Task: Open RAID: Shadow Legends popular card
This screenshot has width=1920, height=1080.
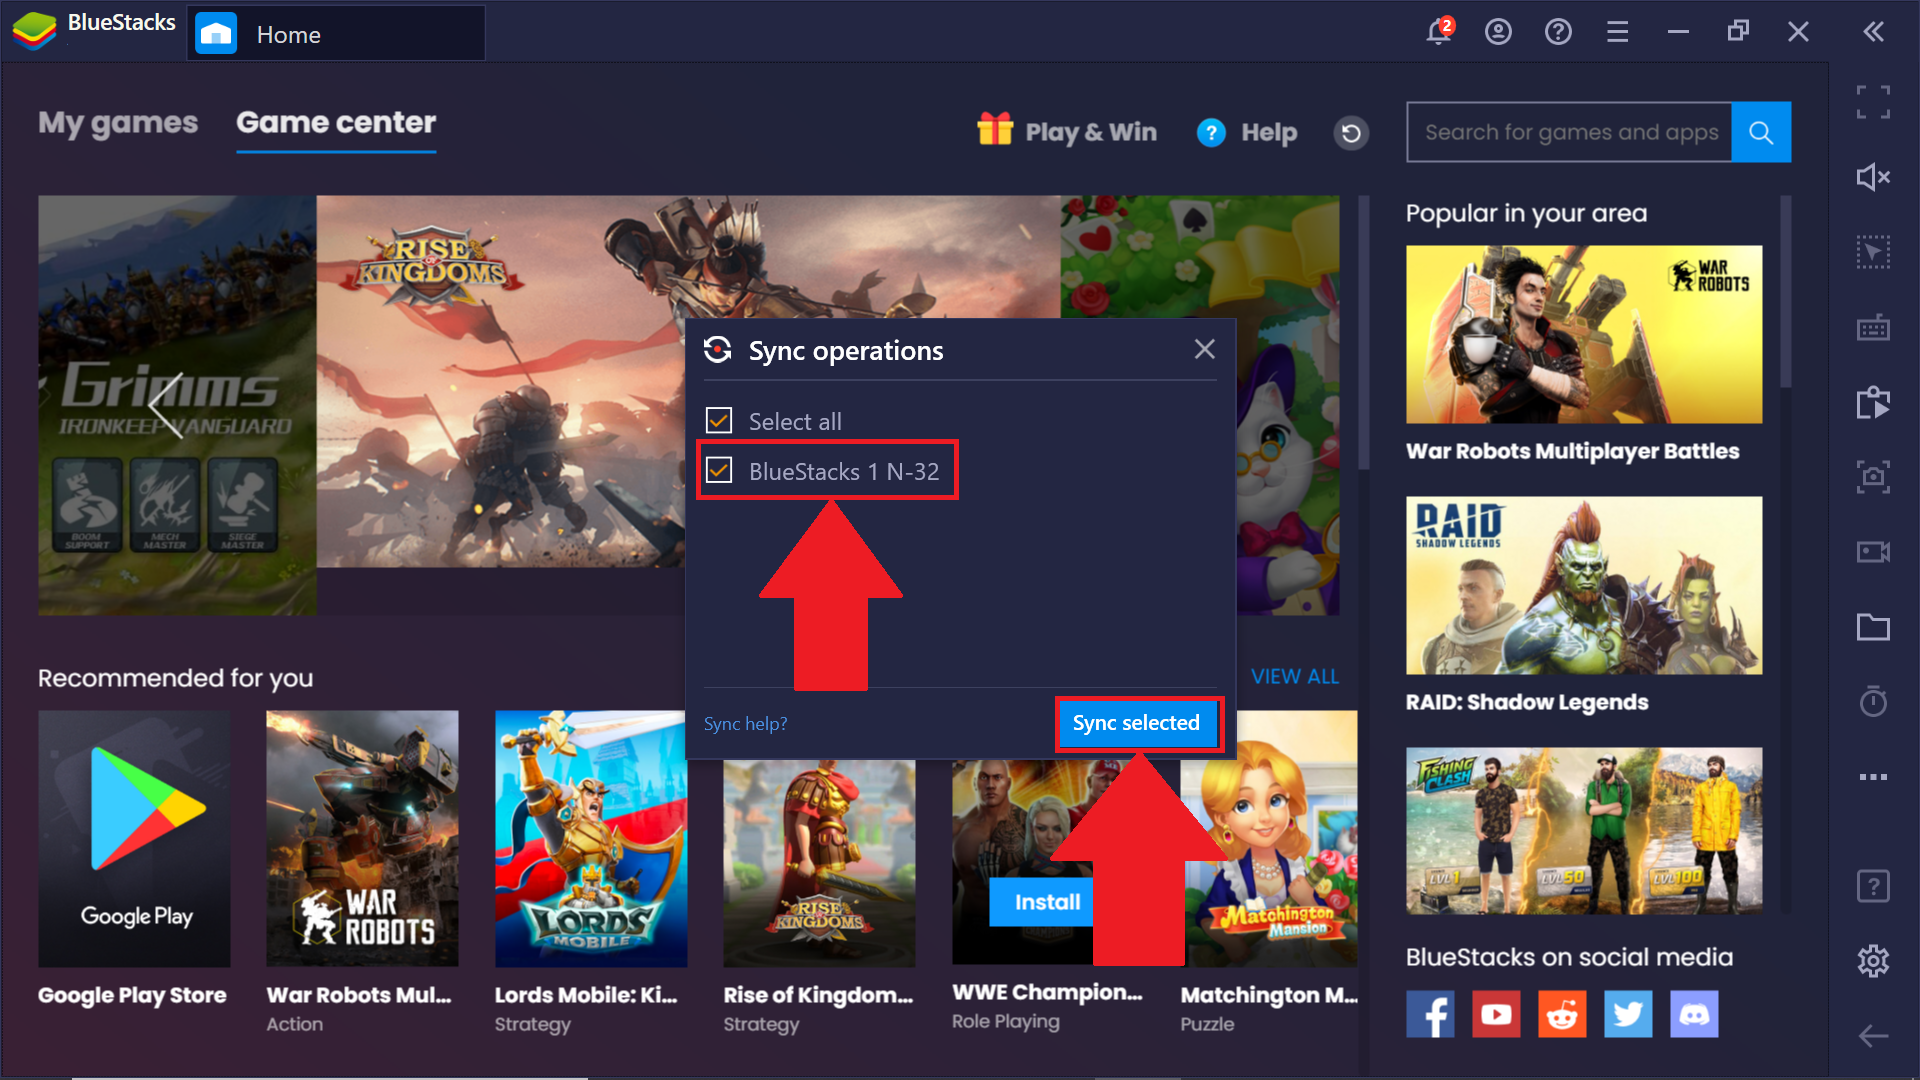Action: click(1584, 585)
